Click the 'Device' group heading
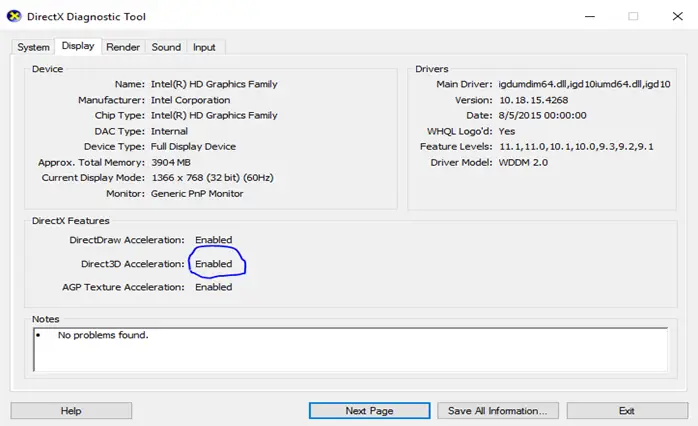 click(x=48, y=69)
